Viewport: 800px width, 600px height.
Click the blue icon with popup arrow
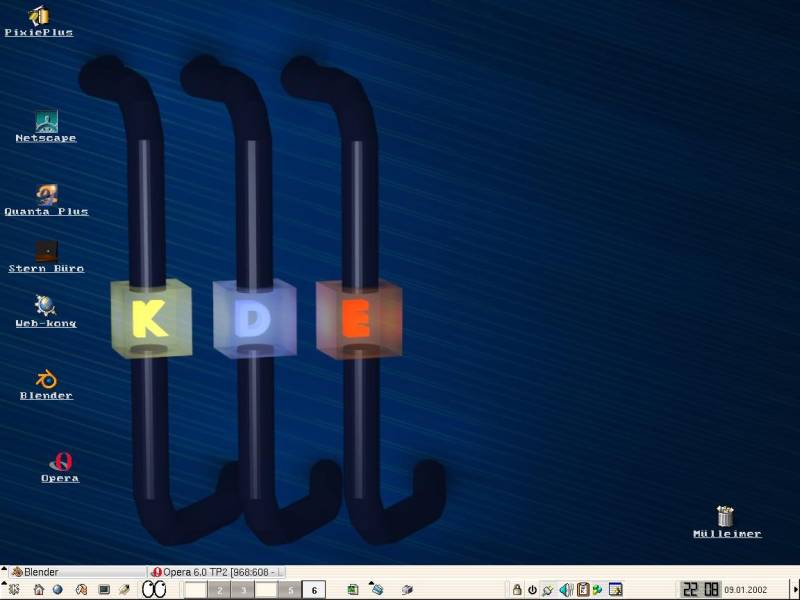377,589
